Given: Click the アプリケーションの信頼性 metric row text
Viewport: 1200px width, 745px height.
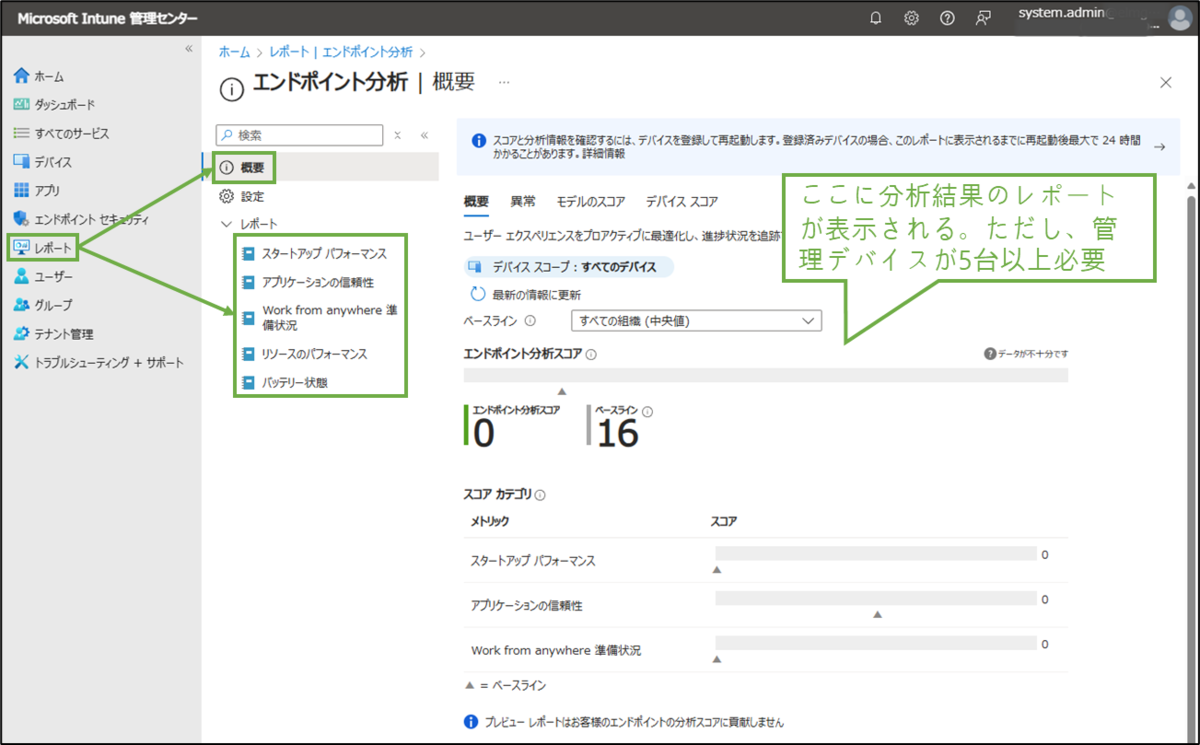Looking at the screenshot, I should click(527, 606).
